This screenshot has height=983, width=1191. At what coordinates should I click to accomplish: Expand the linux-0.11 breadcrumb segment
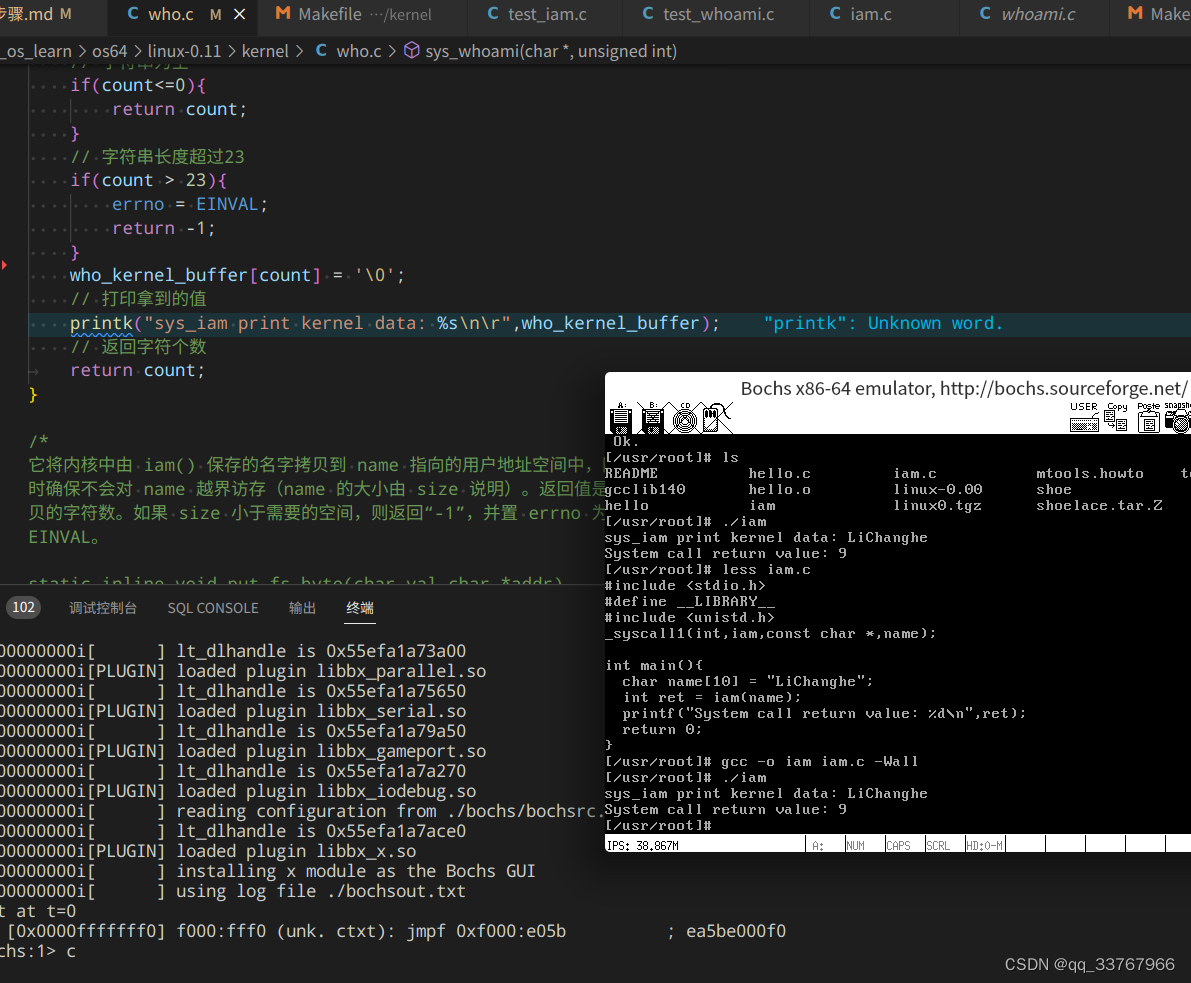coord(184,51)
